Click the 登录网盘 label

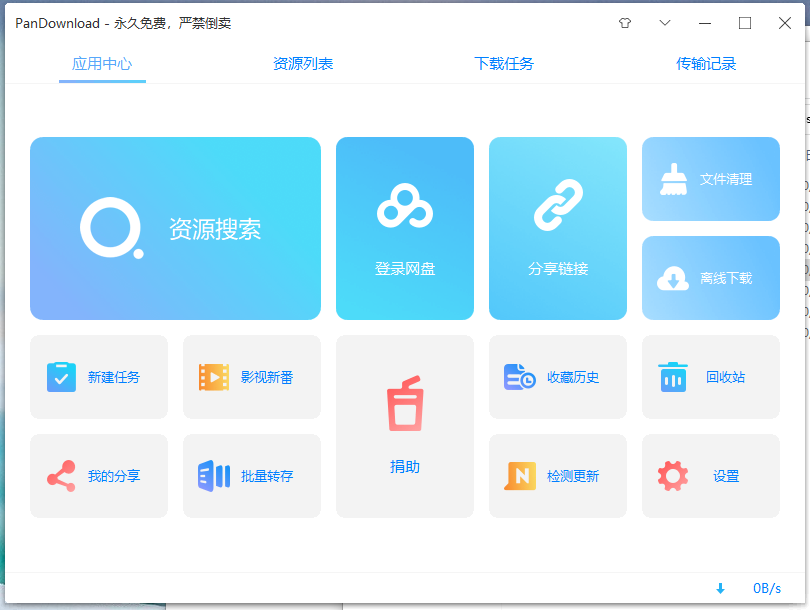coord(405,269)
